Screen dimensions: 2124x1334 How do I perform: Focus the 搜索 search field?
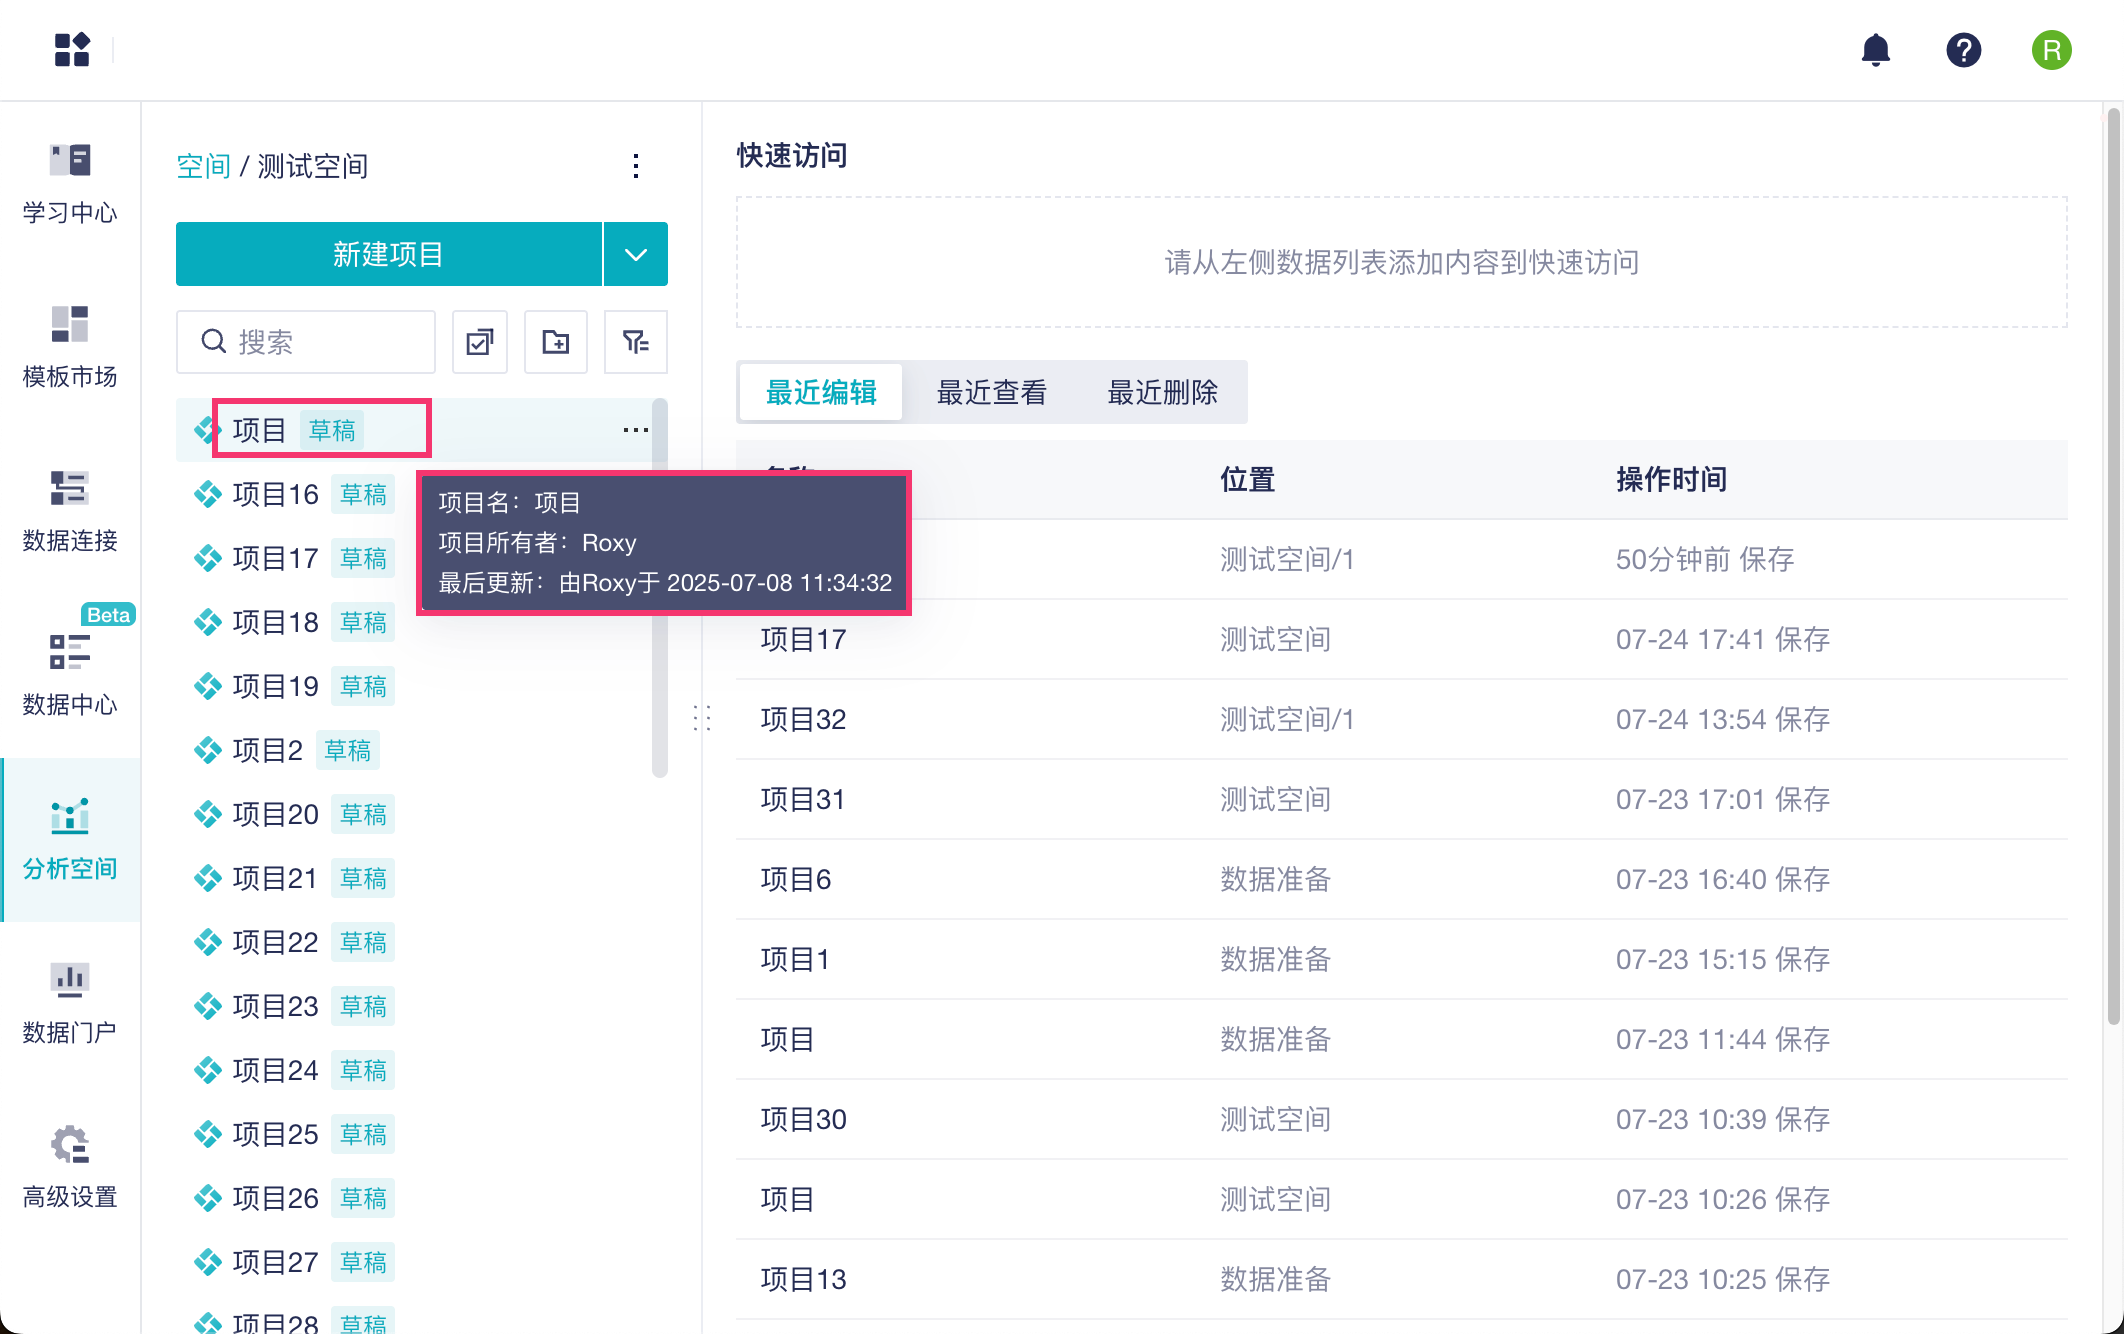pos(320,342)
